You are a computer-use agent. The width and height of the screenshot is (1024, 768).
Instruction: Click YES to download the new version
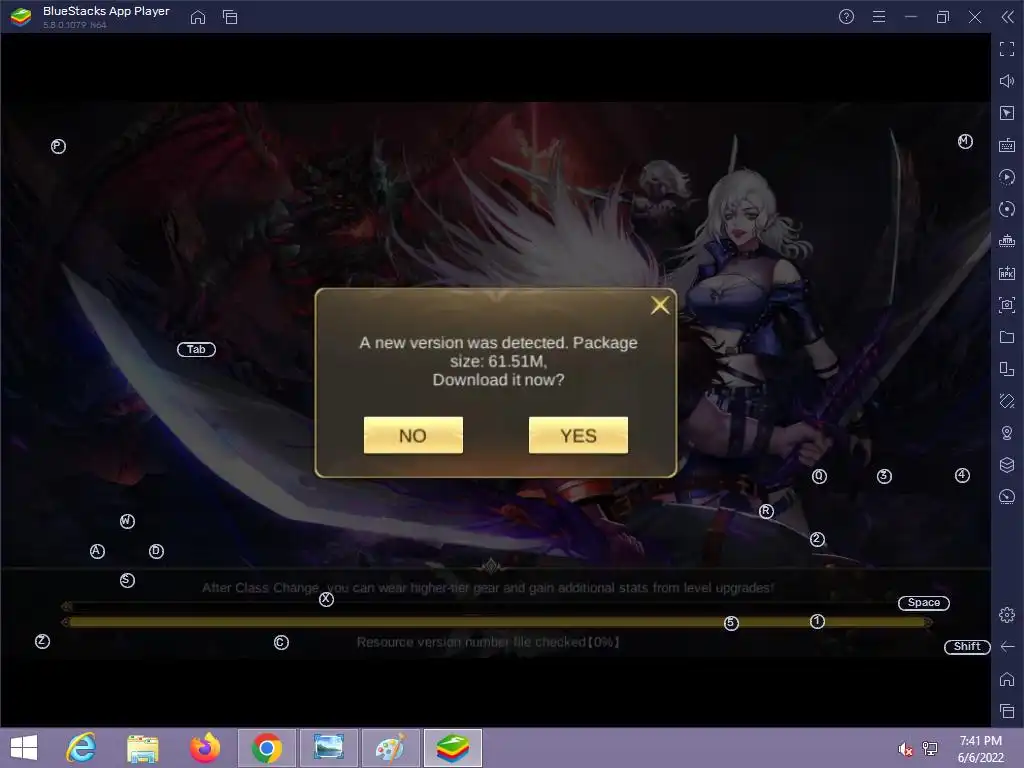click(x=578, y=435)
